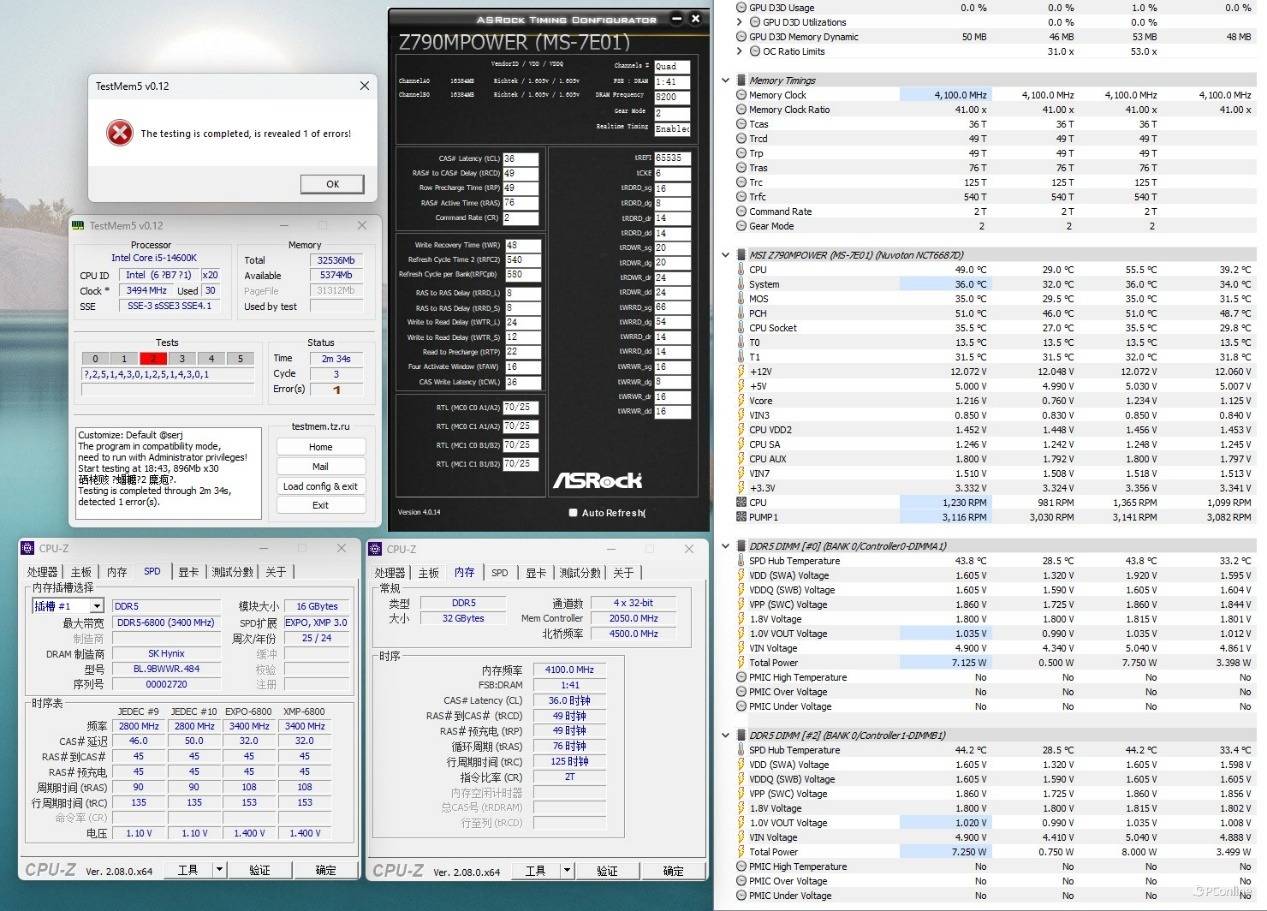Collapse the Memory Timings sensor group
Image resolution: width=1267 pixels, height=911 pixels.
pyautogui.click(x=725, y=80)
